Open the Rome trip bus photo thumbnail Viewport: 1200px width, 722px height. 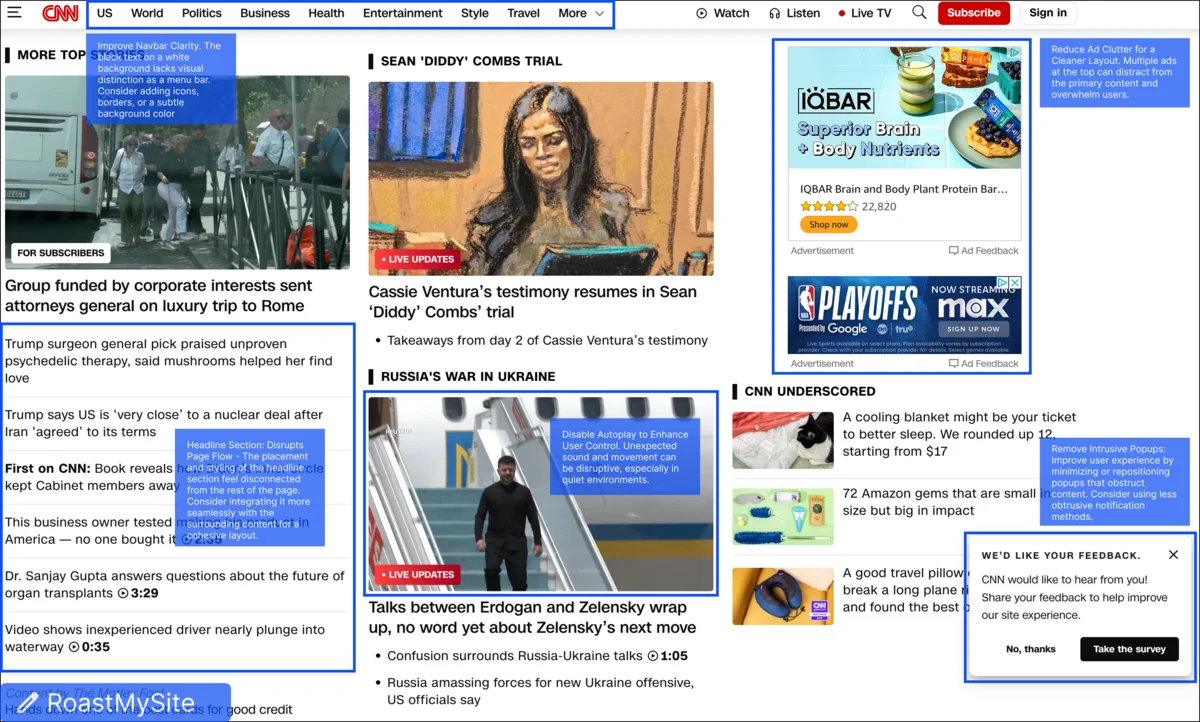point(177,172)
